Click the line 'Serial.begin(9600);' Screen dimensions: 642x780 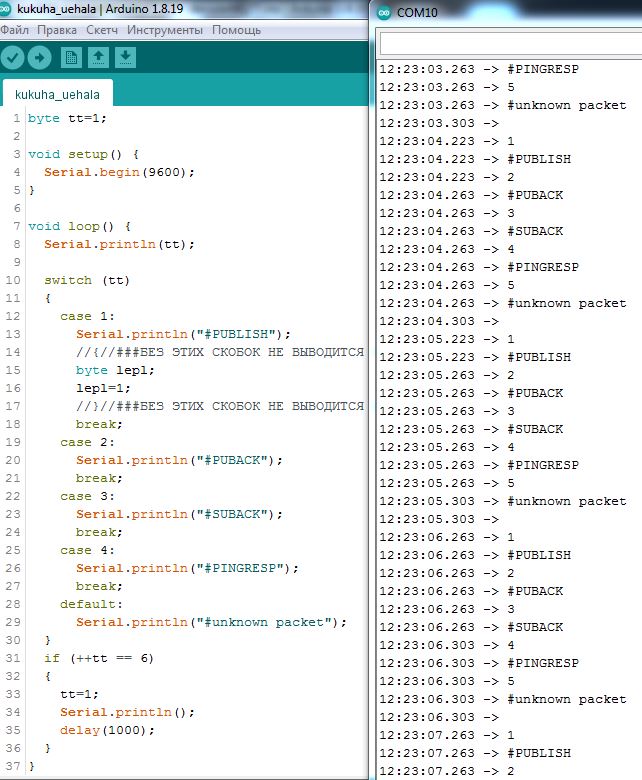point(119,172)
